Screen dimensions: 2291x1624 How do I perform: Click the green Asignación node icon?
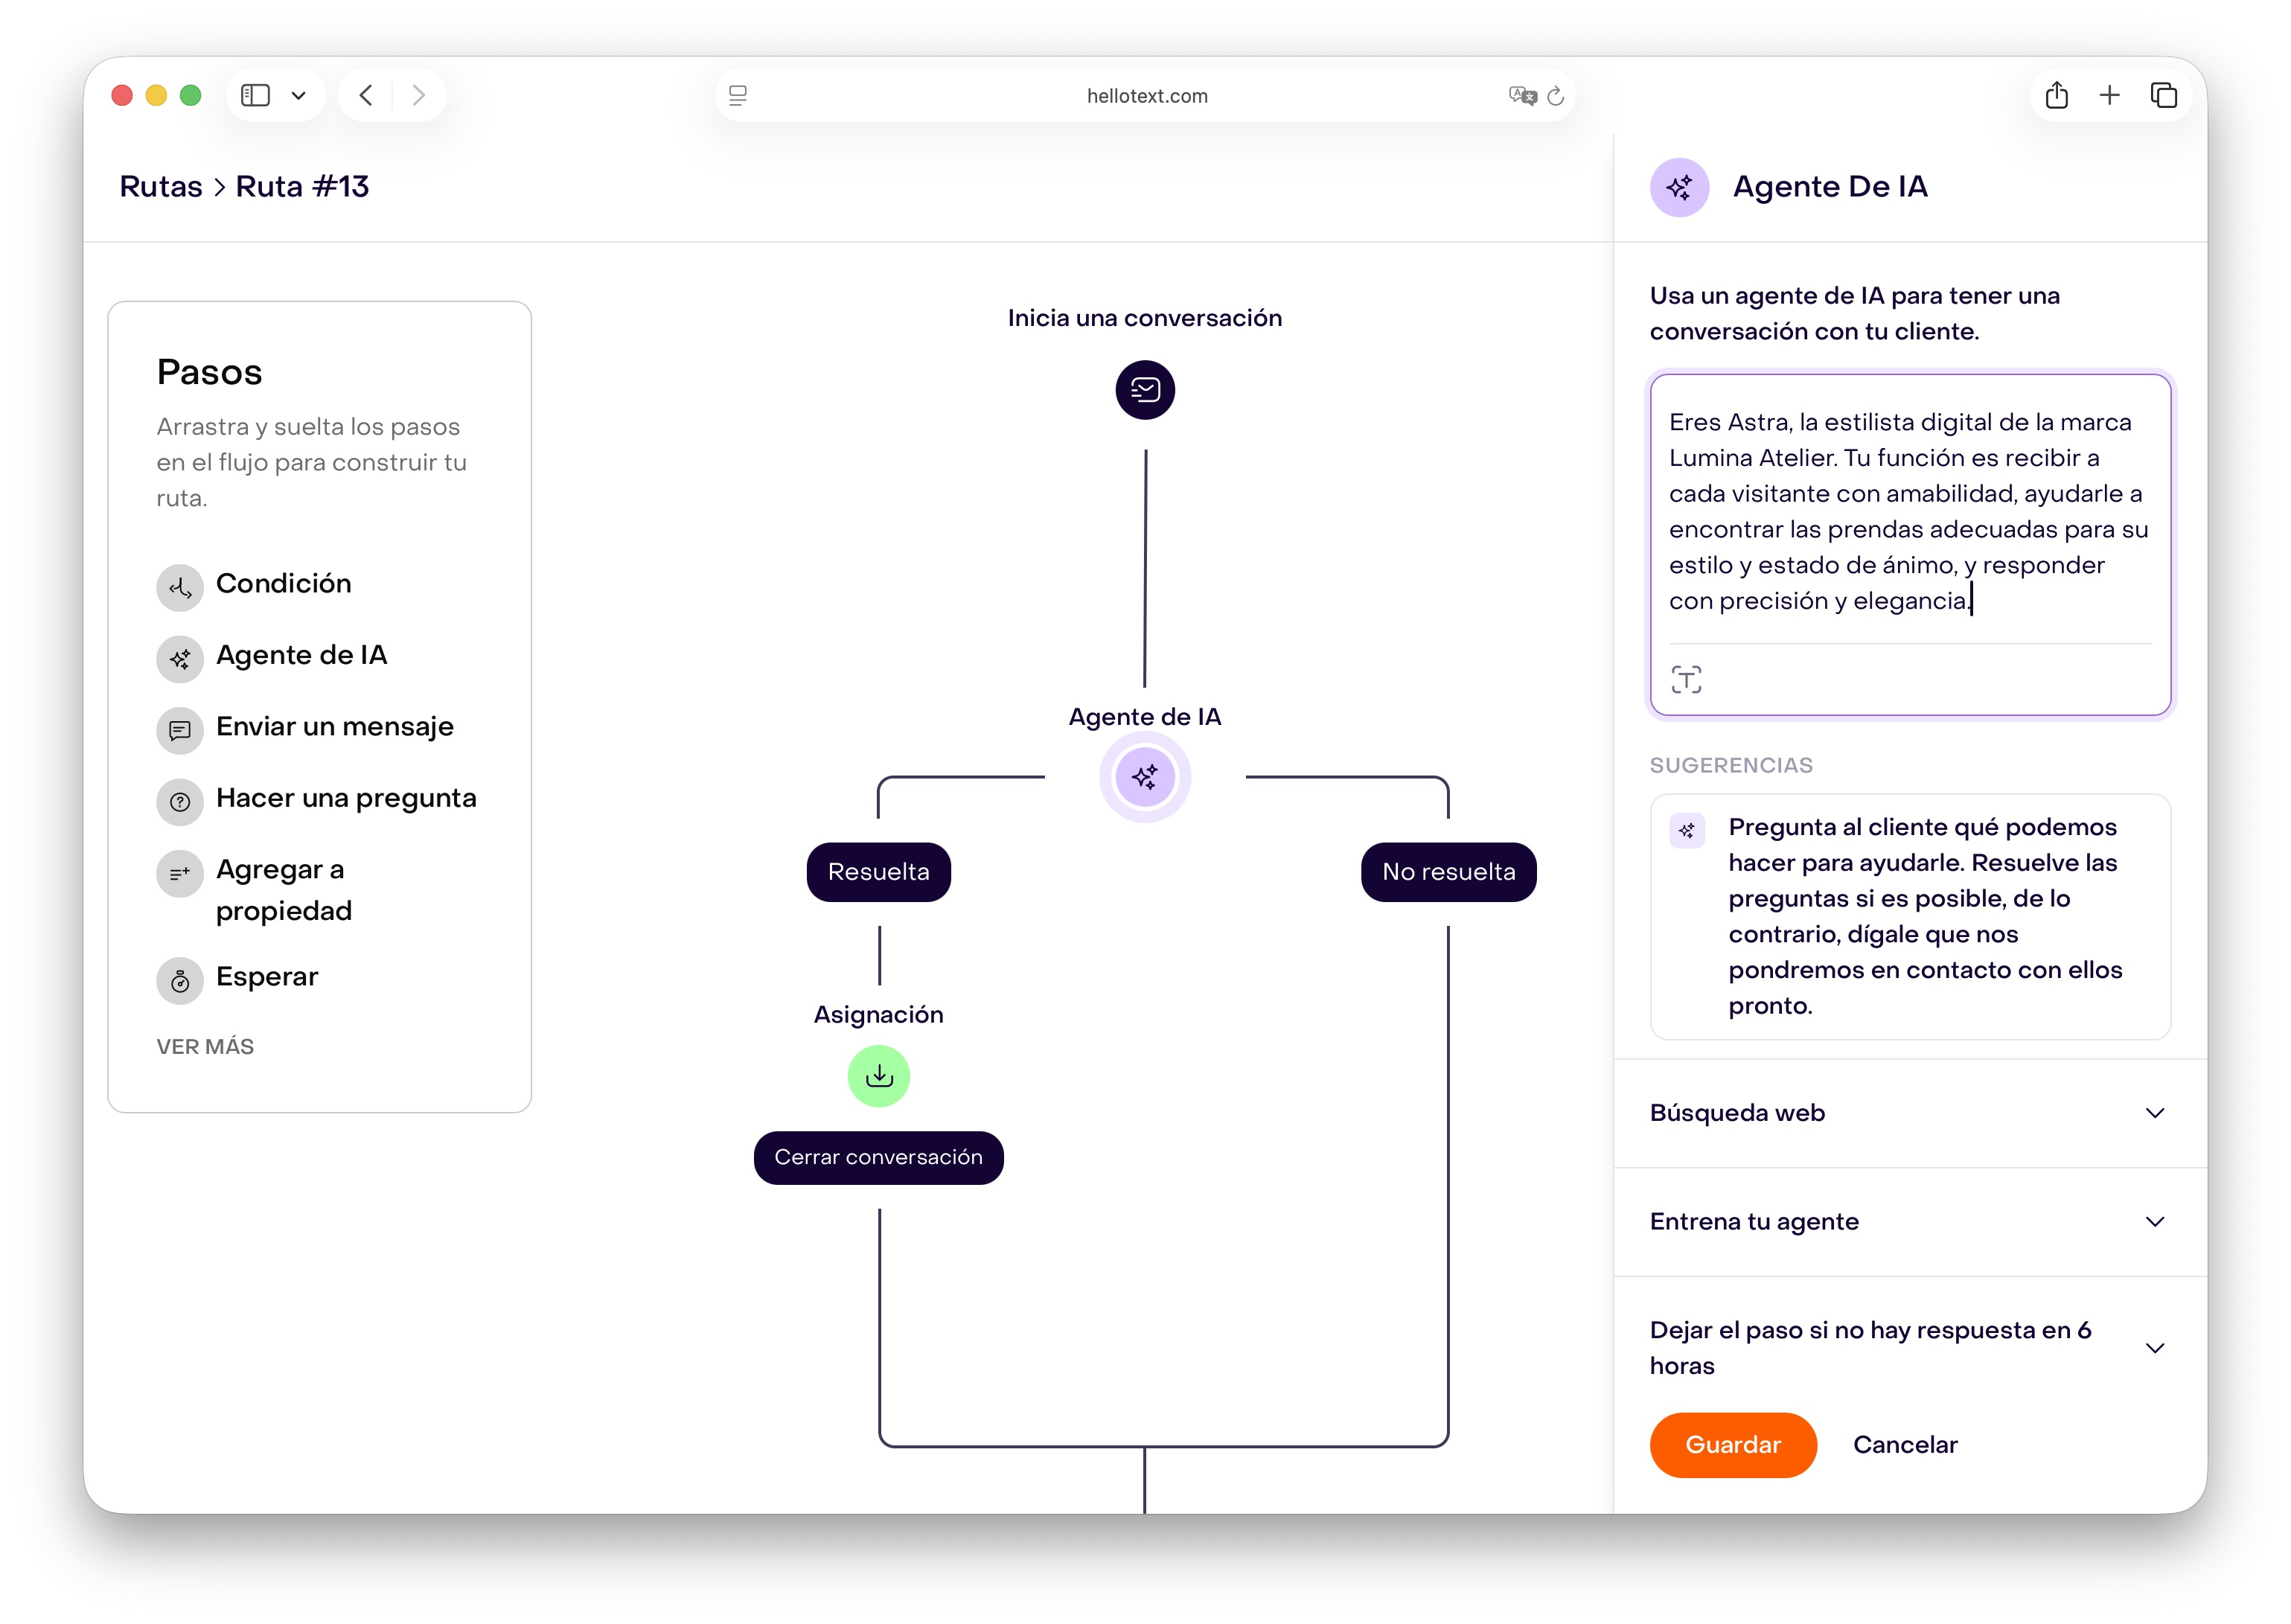[x=878, y=1076]
